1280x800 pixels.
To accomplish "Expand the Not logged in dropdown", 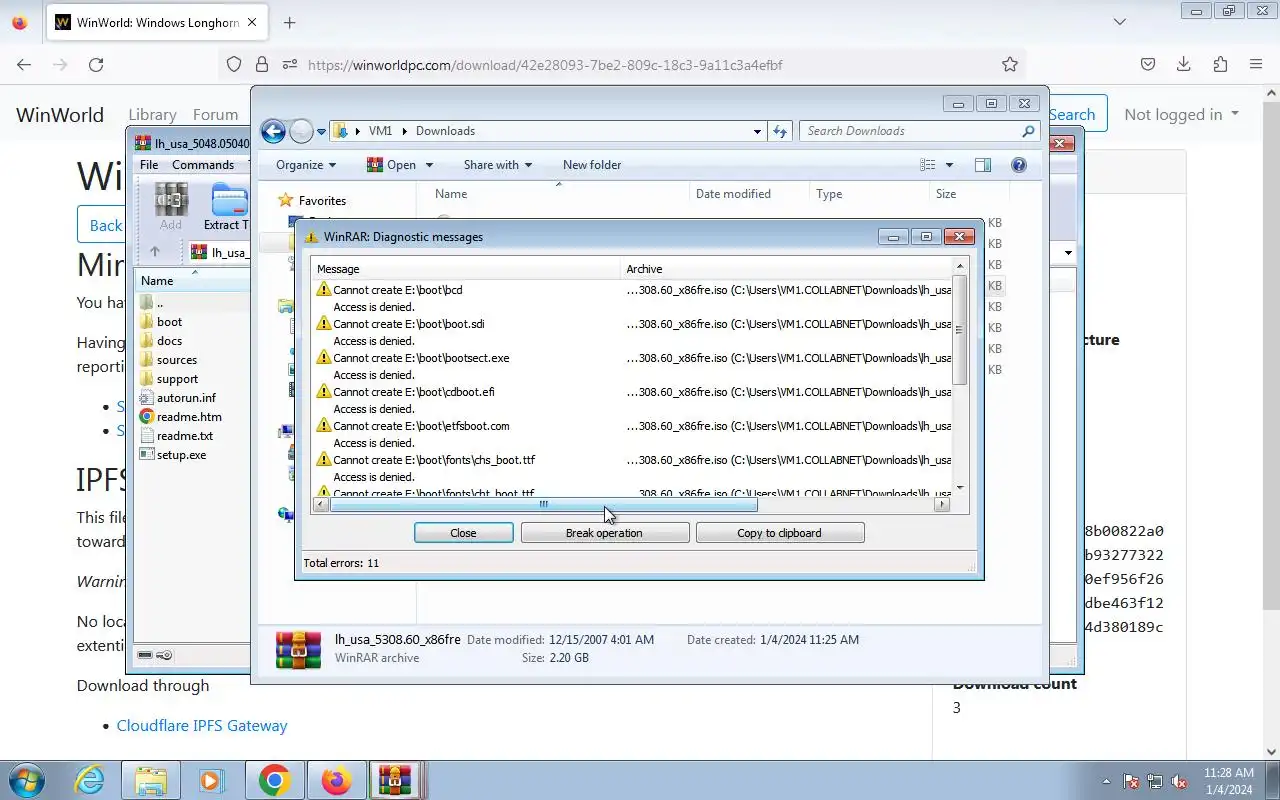I will point(1181,115).
